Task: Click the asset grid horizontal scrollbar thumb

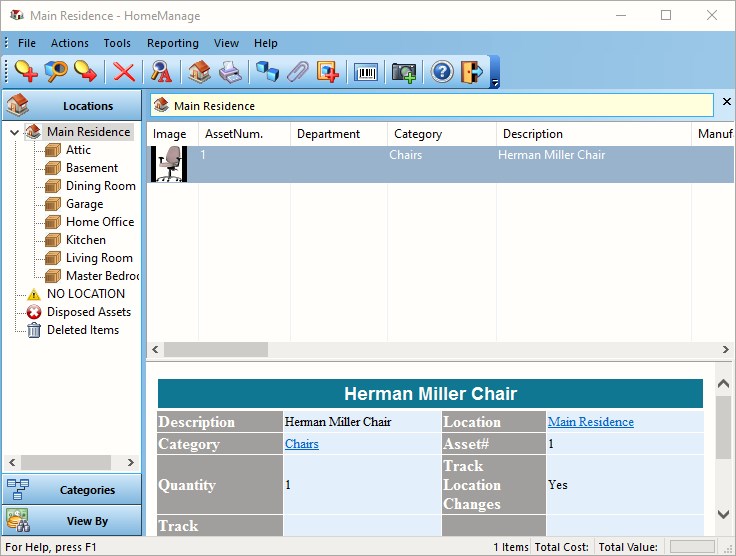Action: 215,350
